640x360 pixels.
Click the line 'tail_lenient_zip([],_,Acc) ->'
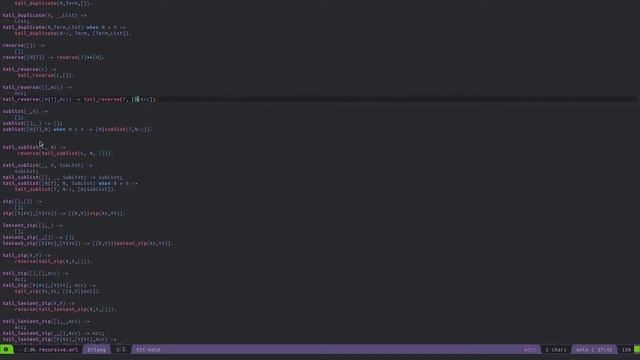click(x=46, y=321)
